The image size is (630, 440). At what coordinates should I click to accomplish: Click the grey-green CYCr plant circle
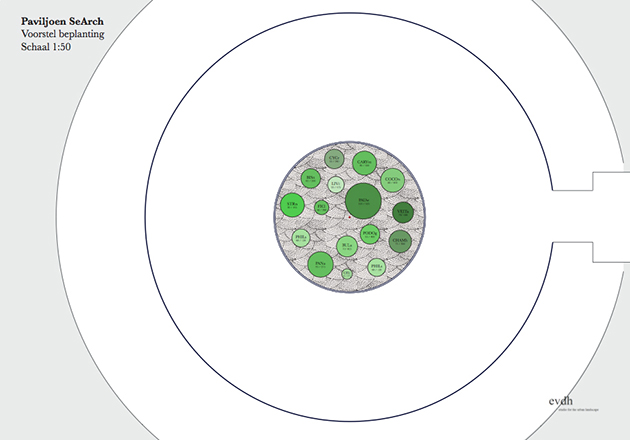(x=334, y=158)
